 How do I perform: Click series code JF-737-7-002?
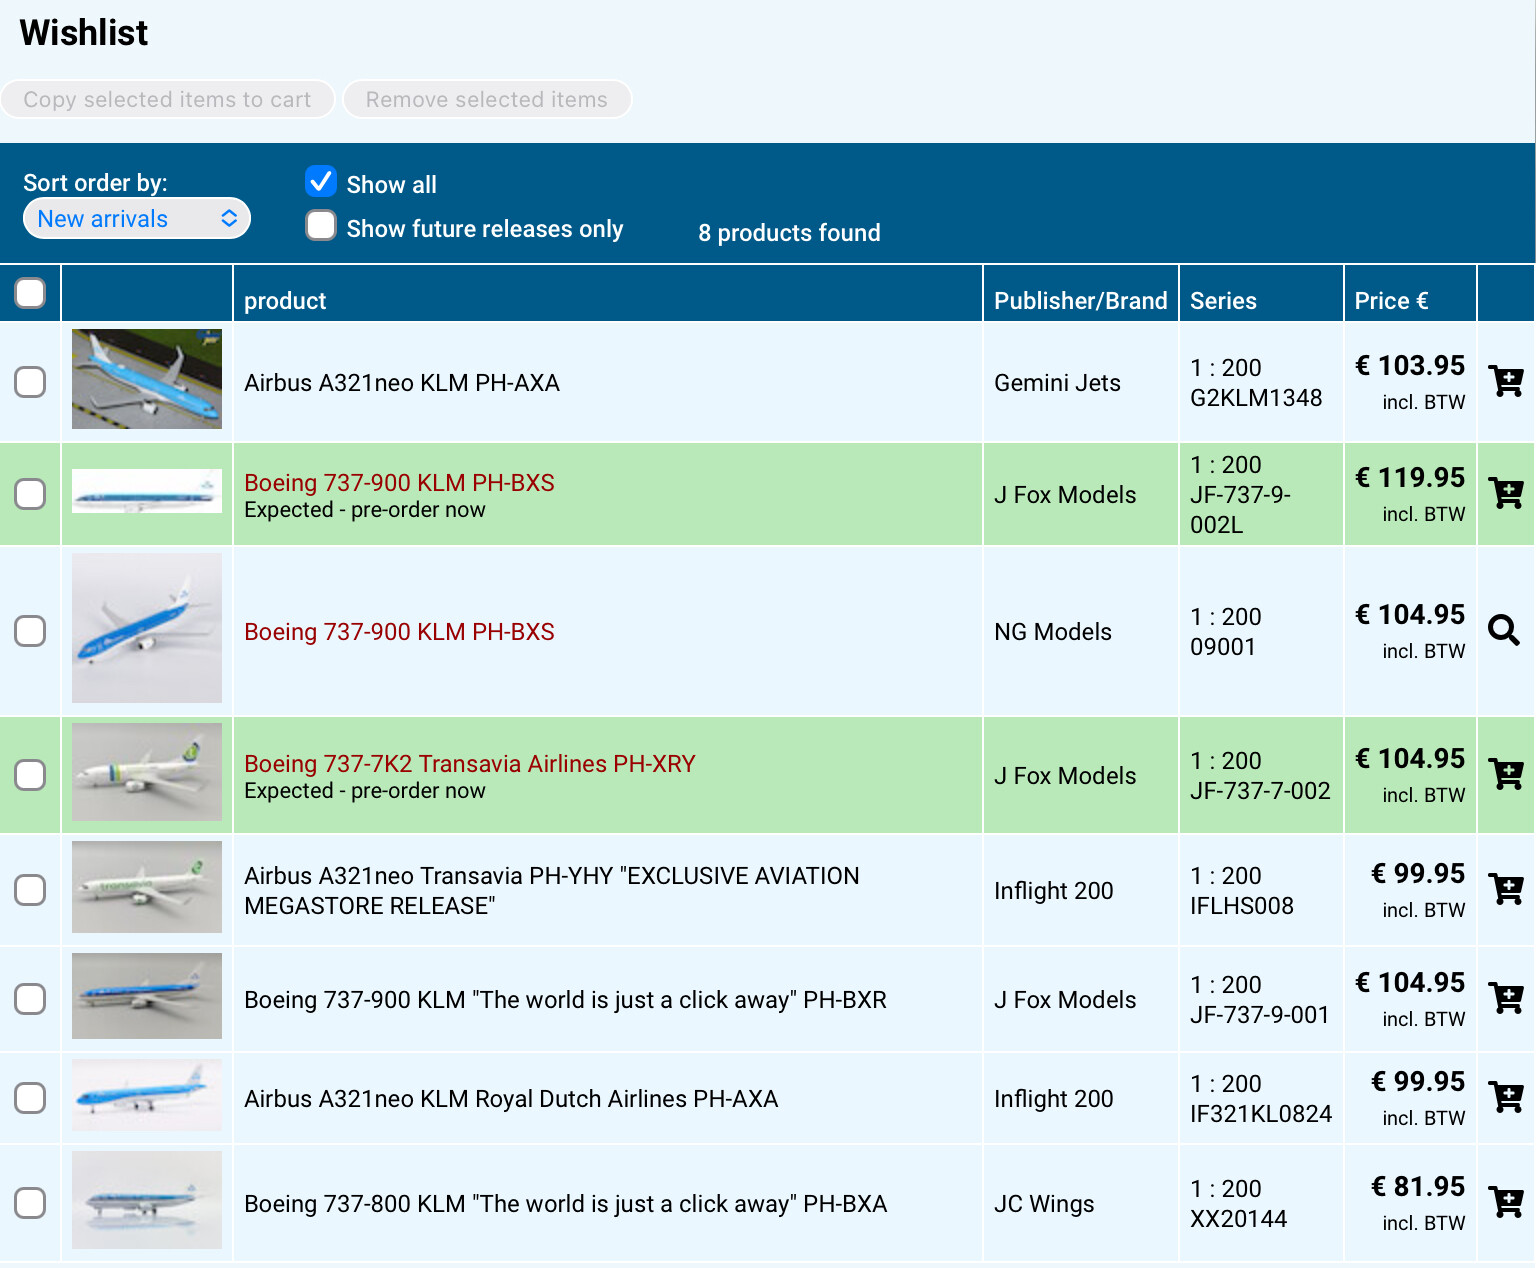(1260, 790)
